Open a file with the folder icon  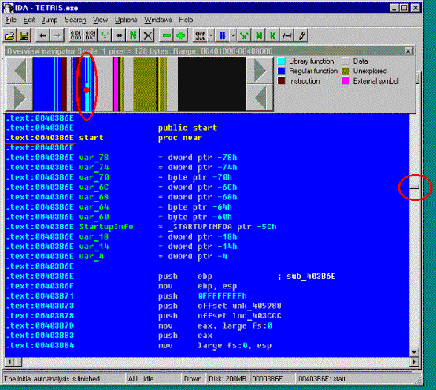(10, 35)
